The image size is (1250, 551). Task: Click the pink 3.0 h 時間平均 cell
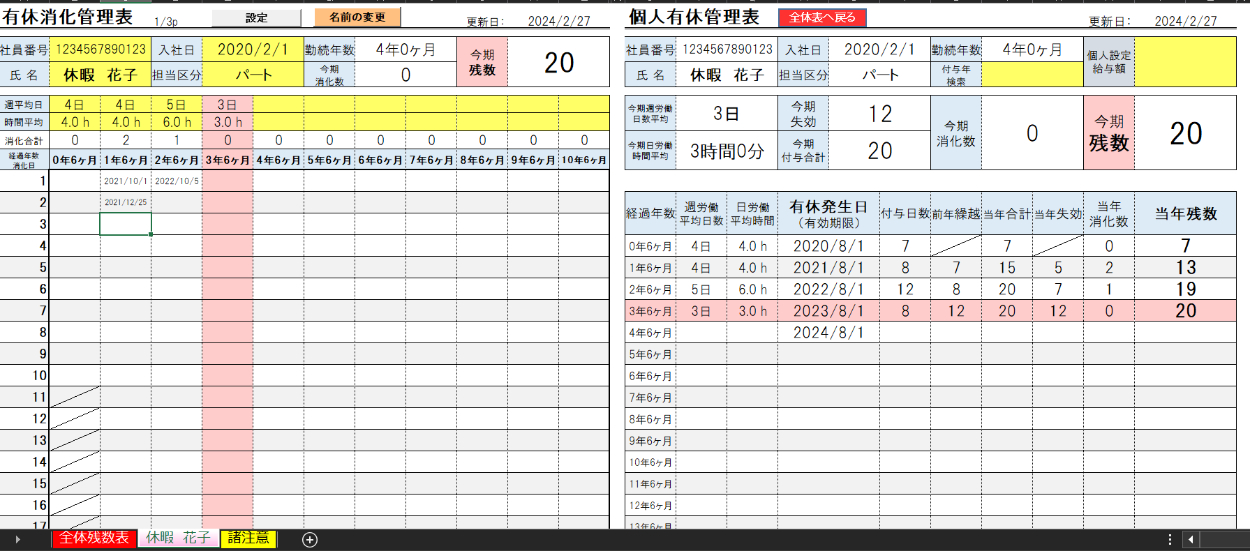click(x=227, y=122)
